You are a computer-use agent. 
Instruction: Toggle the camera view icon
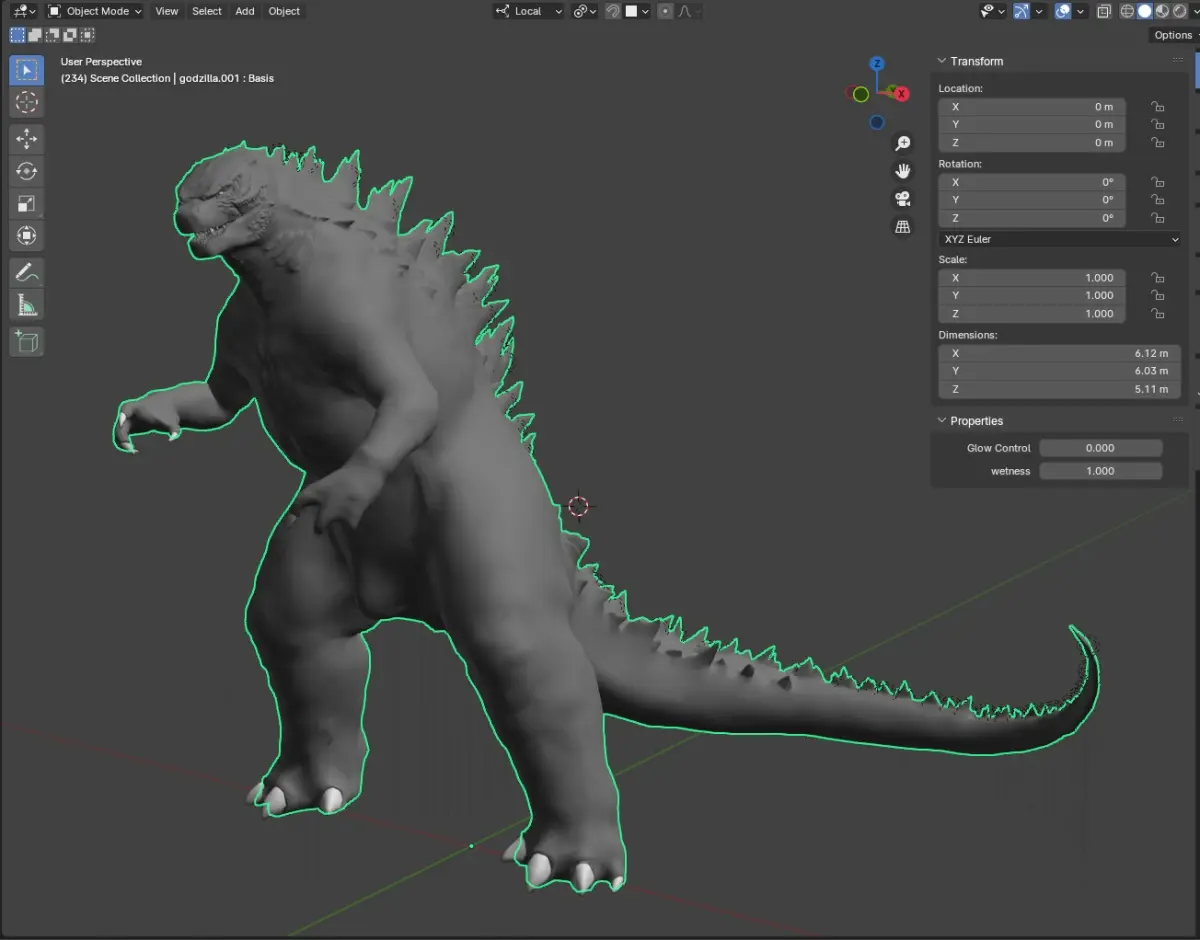tap(903, 199)
